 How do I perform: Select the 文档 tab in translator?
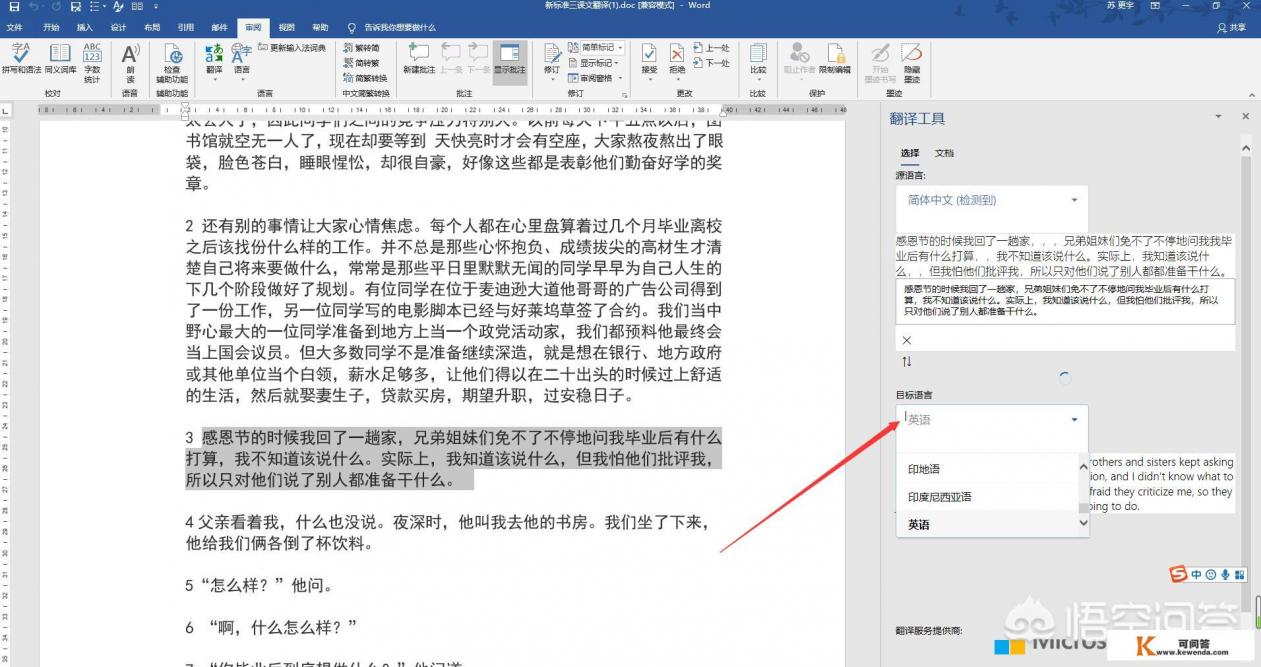(944, 153)
